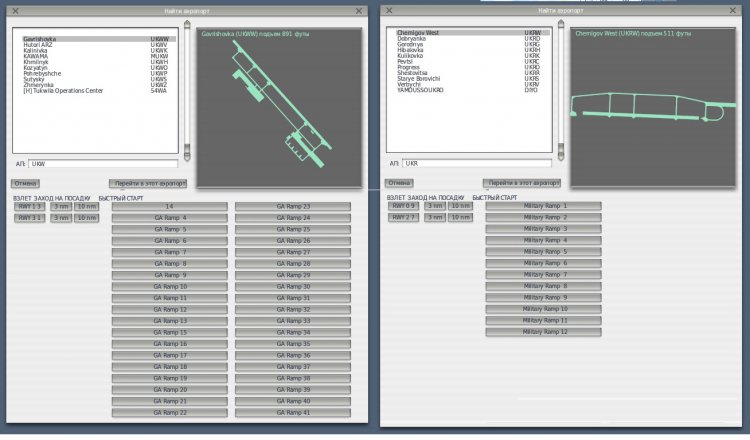The image size is (750, 440).
Task: Go to this airport in Gavrishovka window
Action: pos(148,184)
